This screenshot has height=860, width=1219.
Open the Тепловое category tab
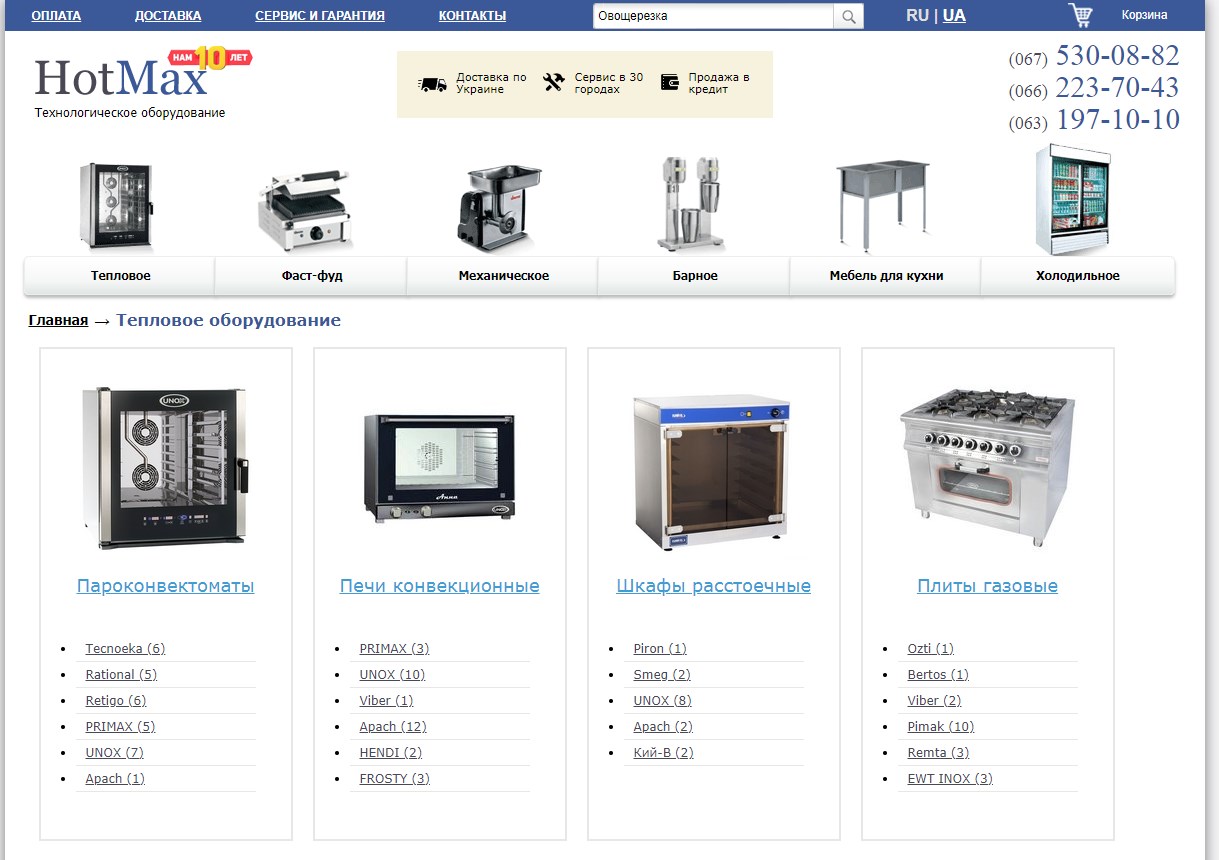[x=120, y=276]
